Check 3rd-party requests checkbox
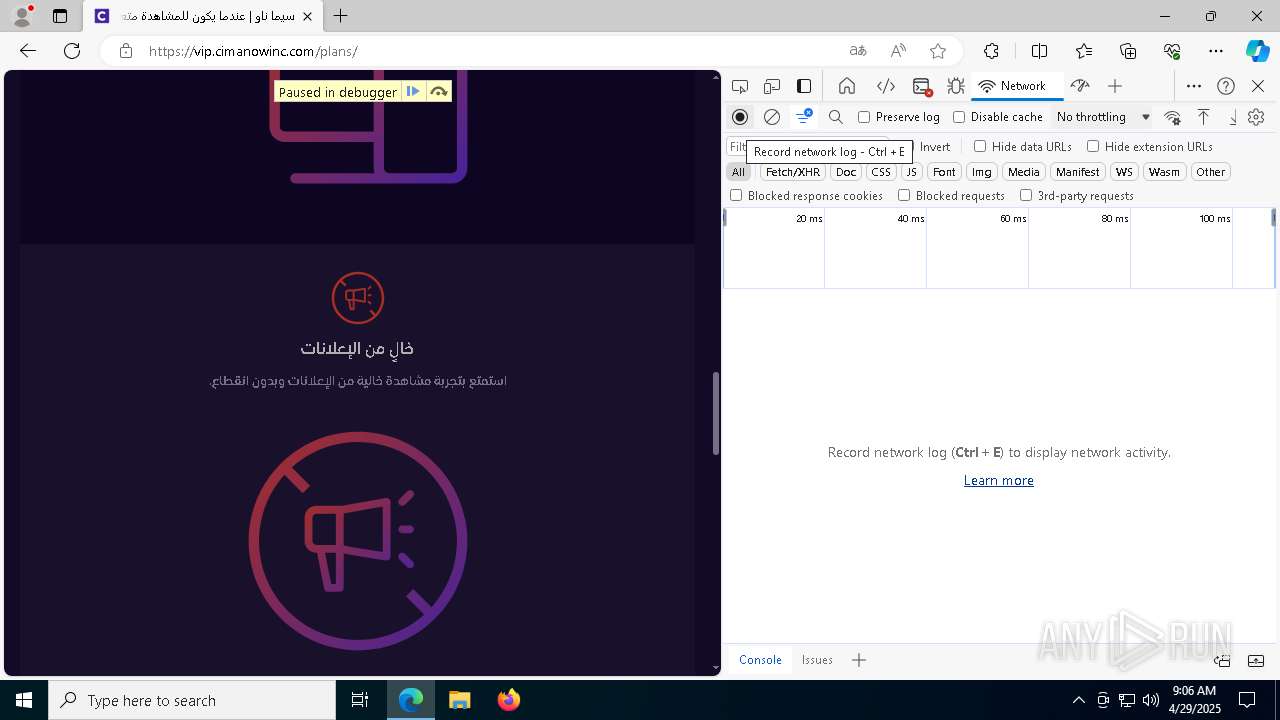The image size is (1280, 720). [1076, 196]
